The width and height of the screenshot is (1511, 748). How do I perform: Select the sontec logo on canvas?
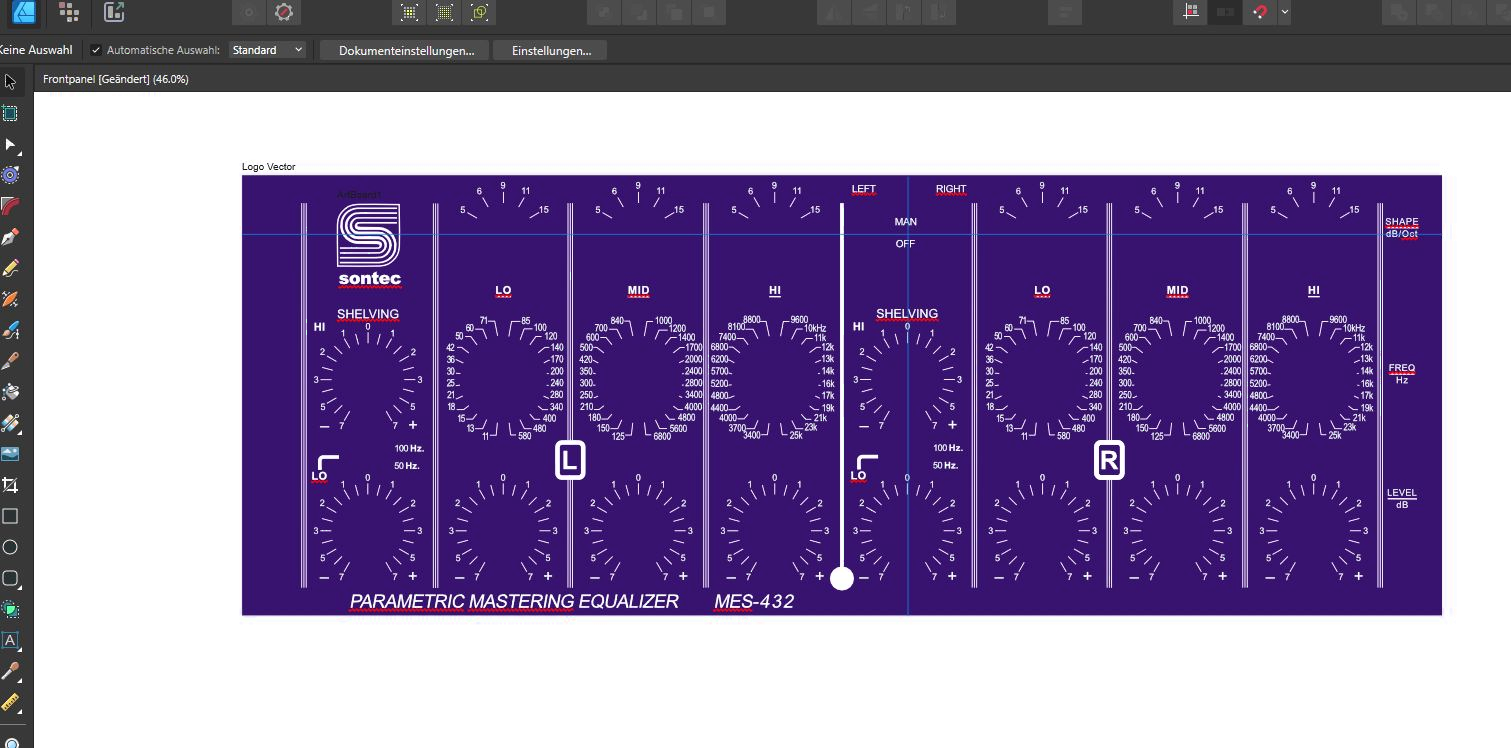point(369,244)
